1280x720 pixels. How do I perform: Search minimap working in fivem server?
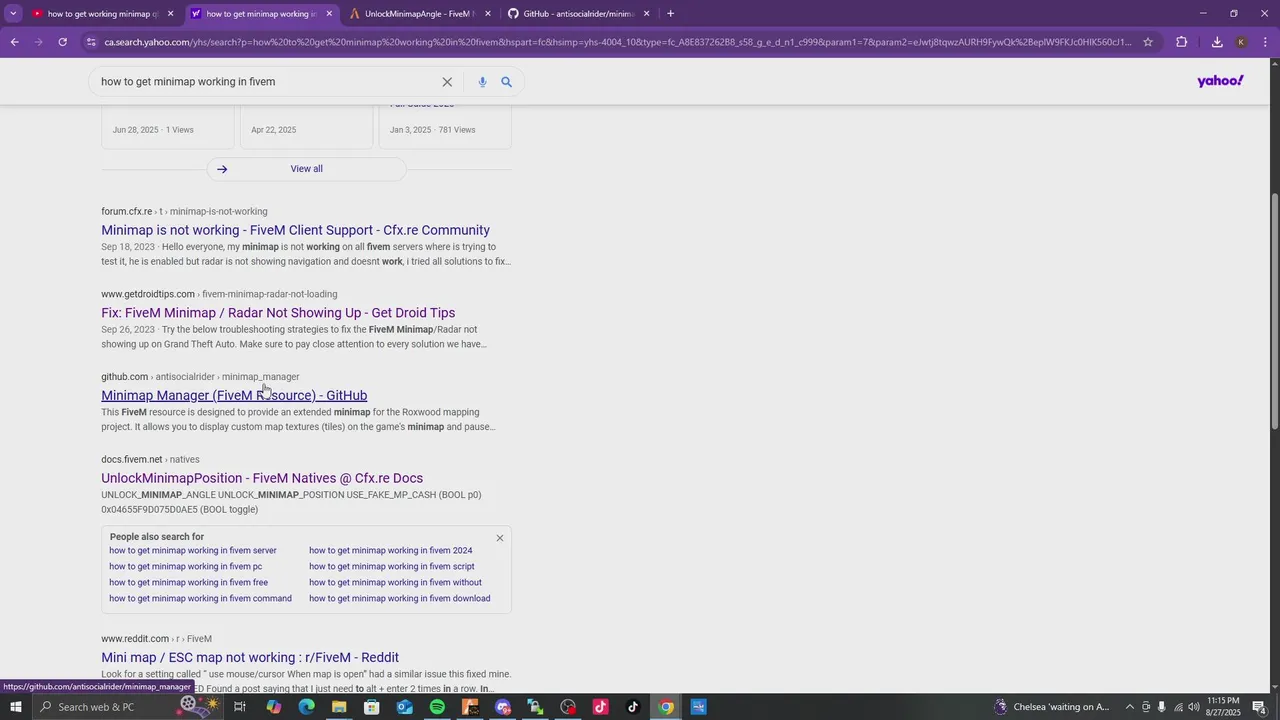pyautogui.click(x=193, y=551)
